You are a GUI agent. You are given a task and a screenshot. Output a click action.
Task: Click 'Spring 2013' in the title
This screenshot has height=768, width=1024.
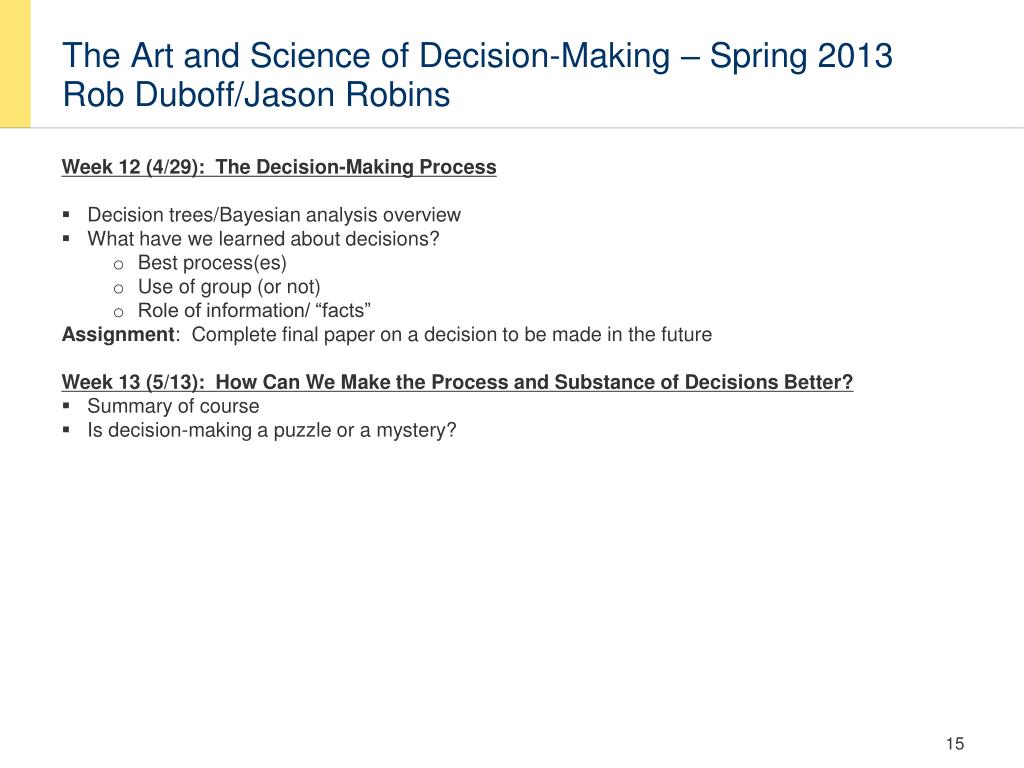[801, 56]
